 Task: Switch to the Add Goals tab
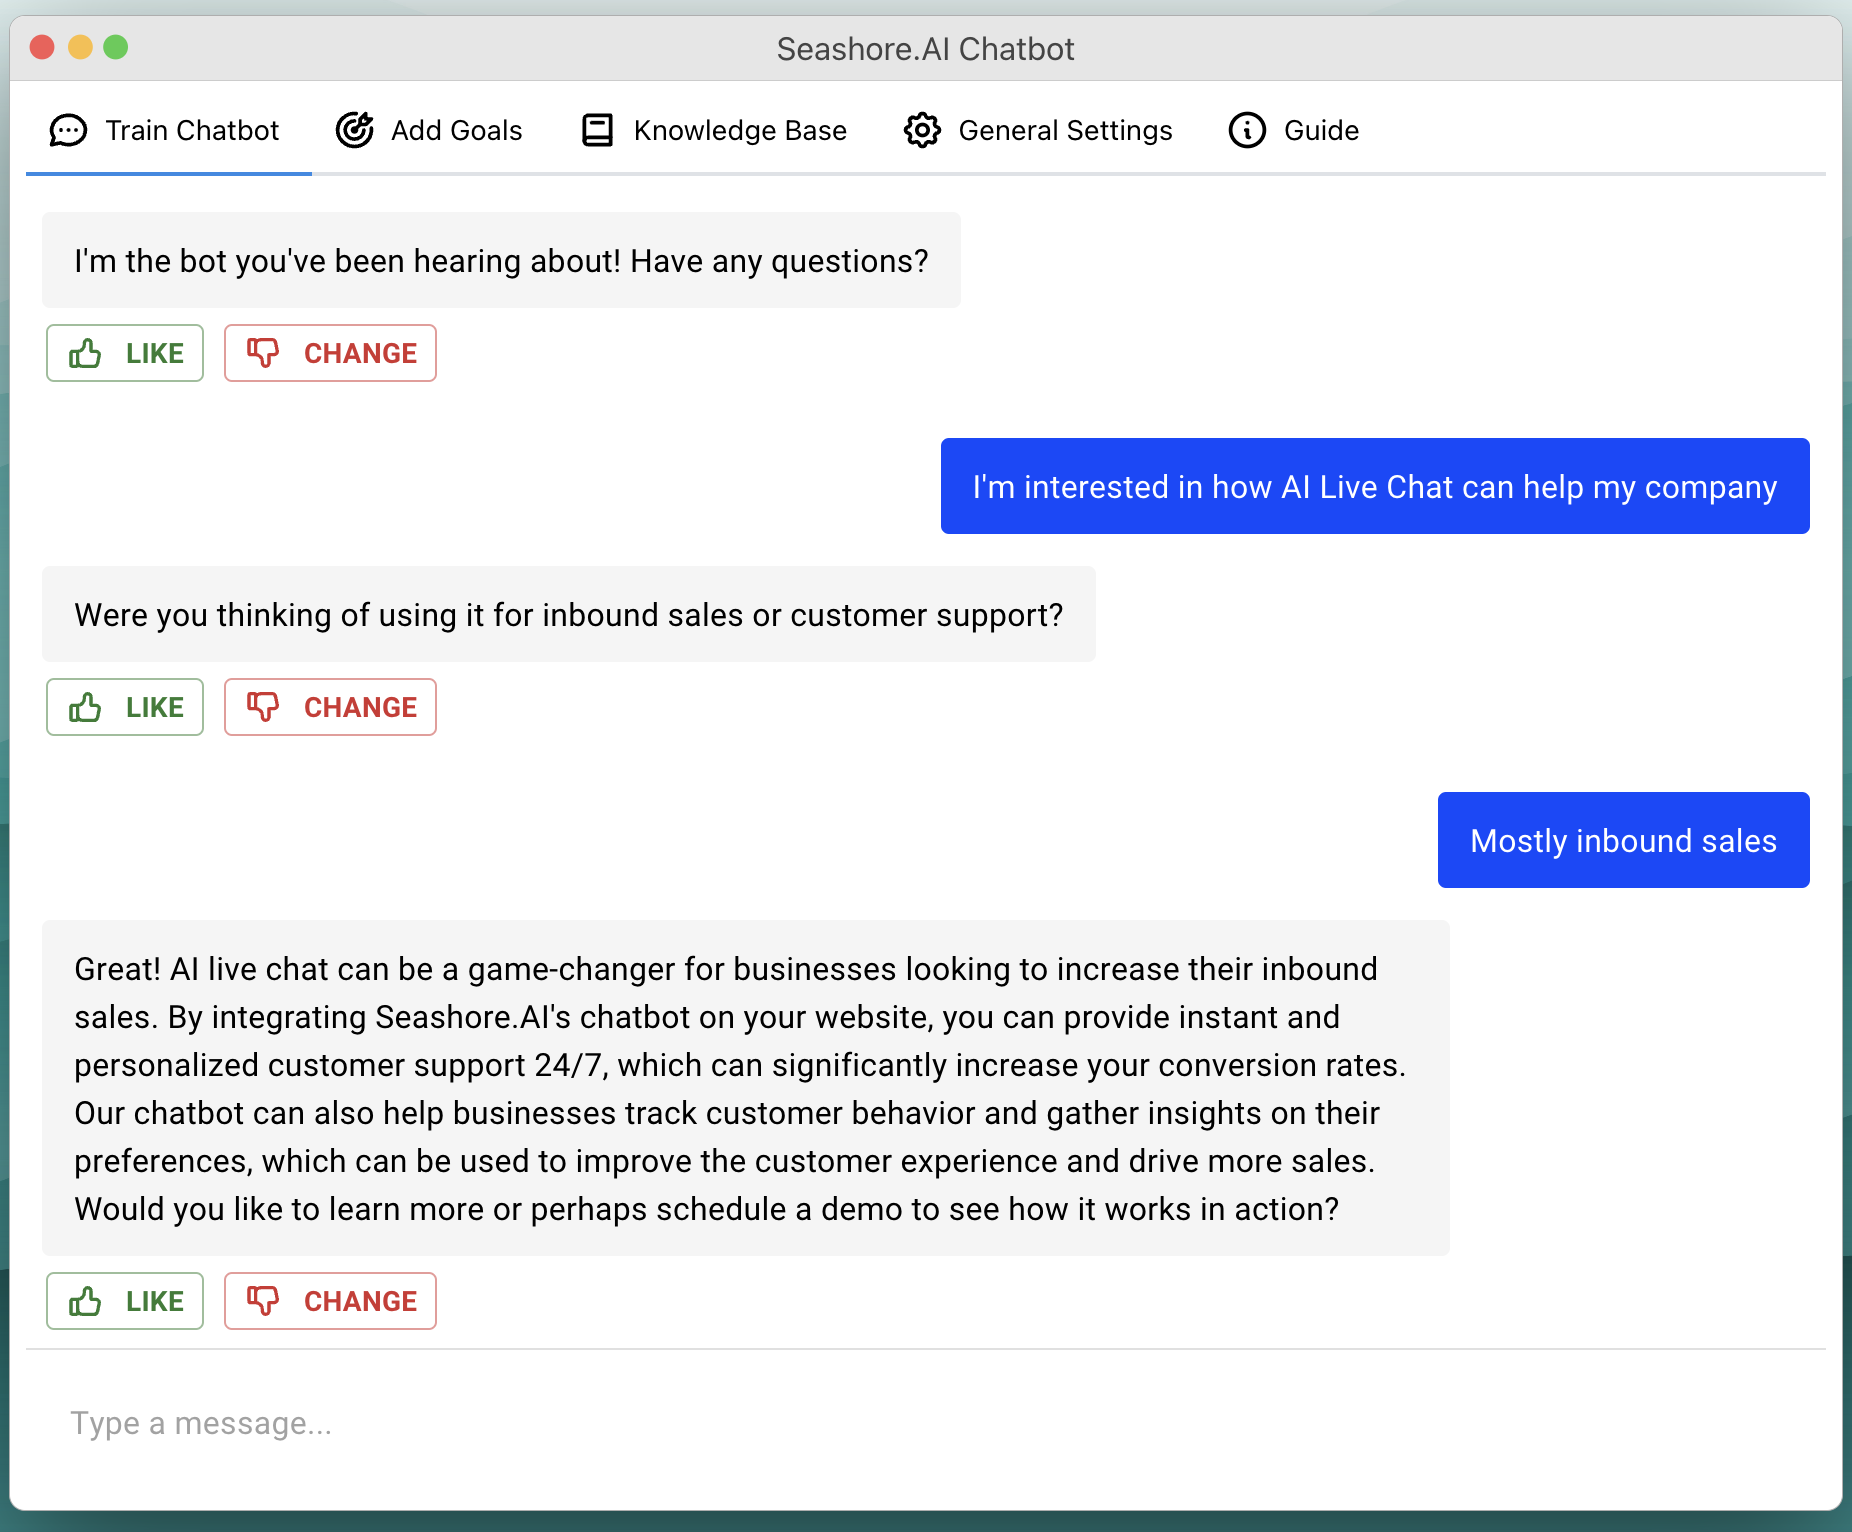pos(429,130)
